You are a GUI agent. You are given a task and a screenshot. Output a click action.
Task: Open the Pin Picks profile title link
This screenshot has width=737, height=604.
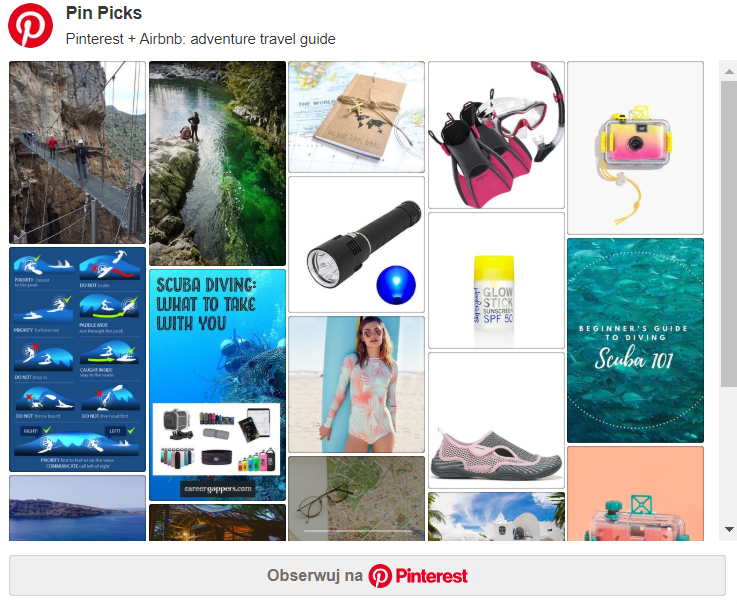(x=104, y=13)
